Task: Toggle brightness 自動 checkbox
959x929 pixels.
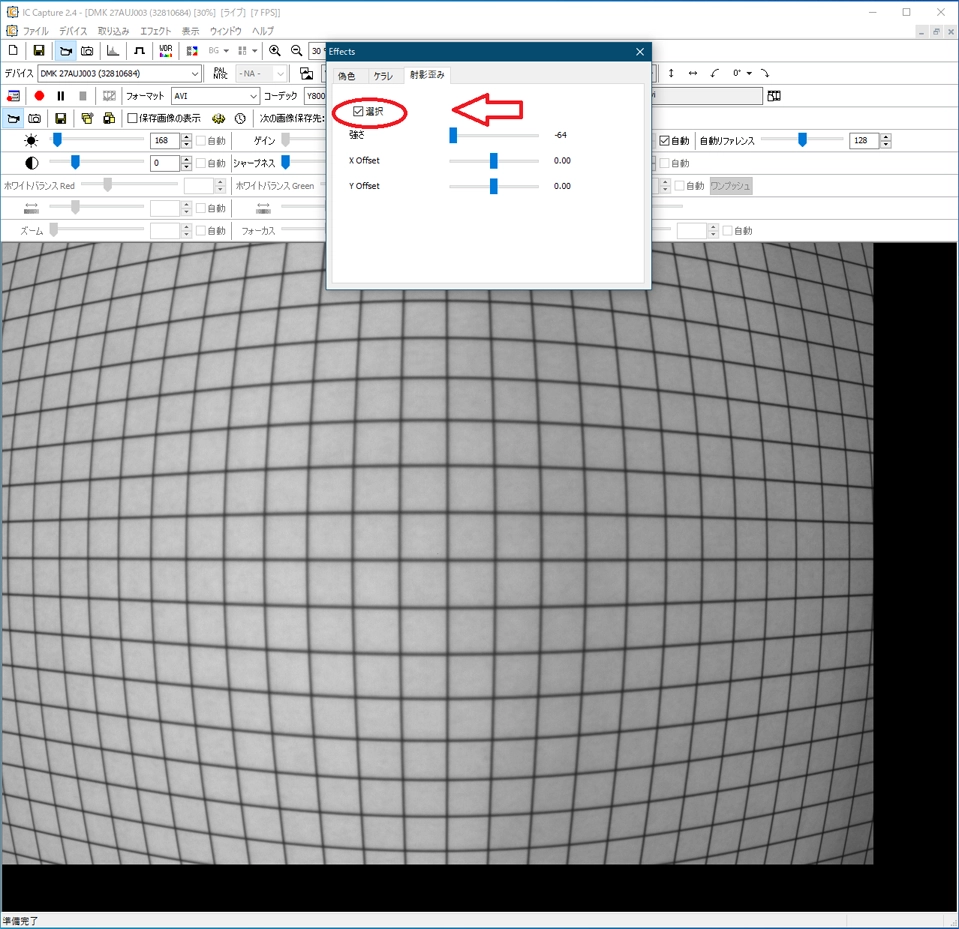Action: click(x=201, y=141)
